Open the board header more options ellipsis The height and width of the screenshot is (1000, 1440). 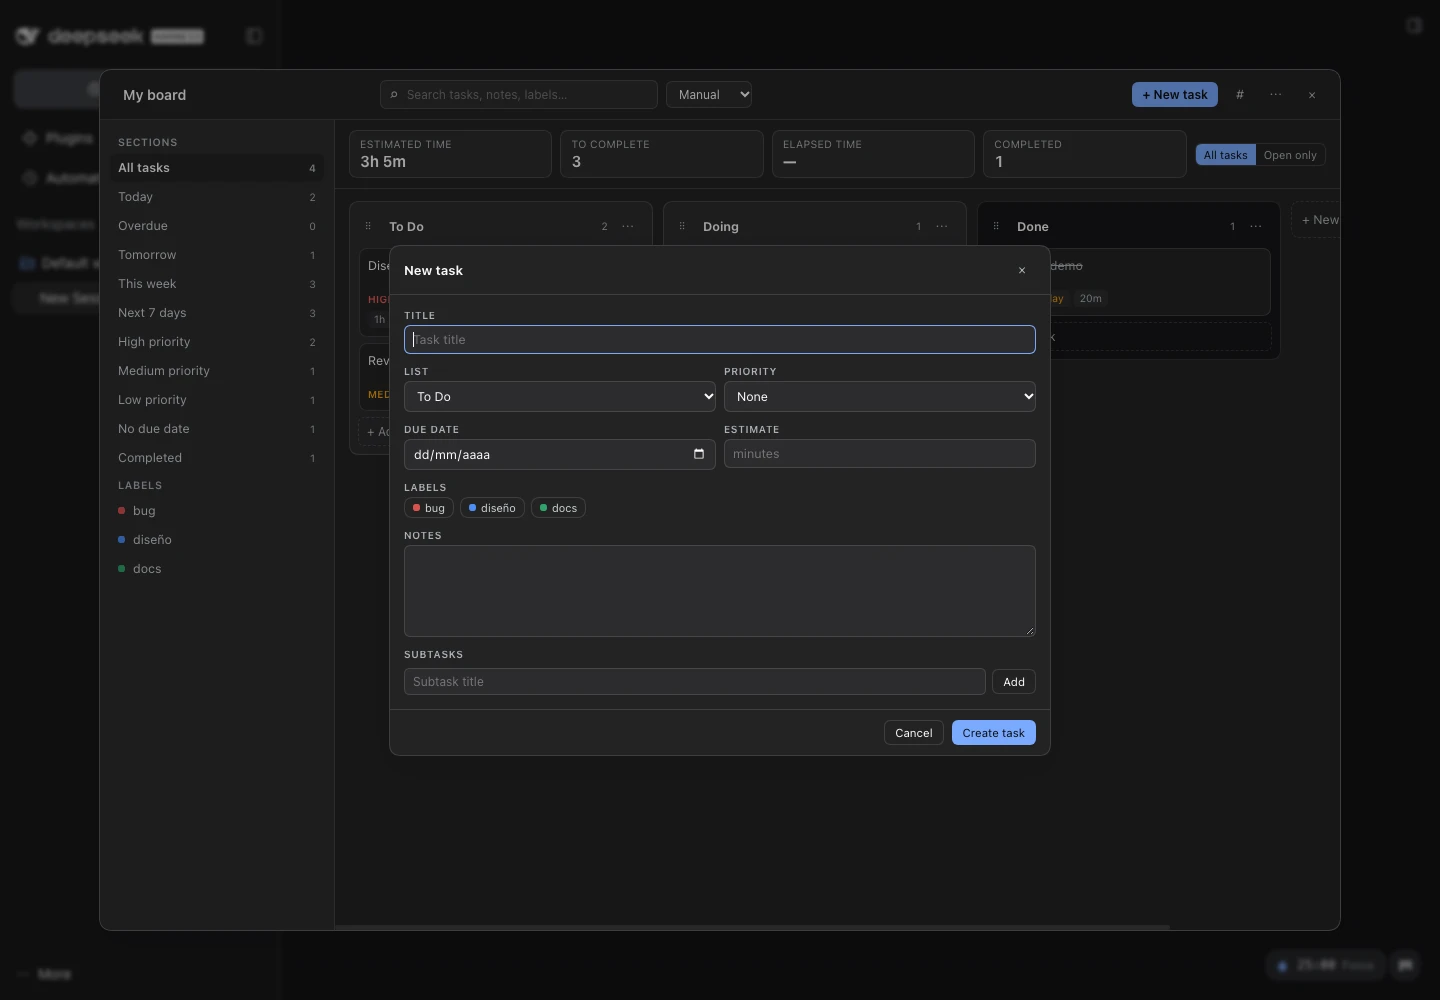(x=1276, y=95)
